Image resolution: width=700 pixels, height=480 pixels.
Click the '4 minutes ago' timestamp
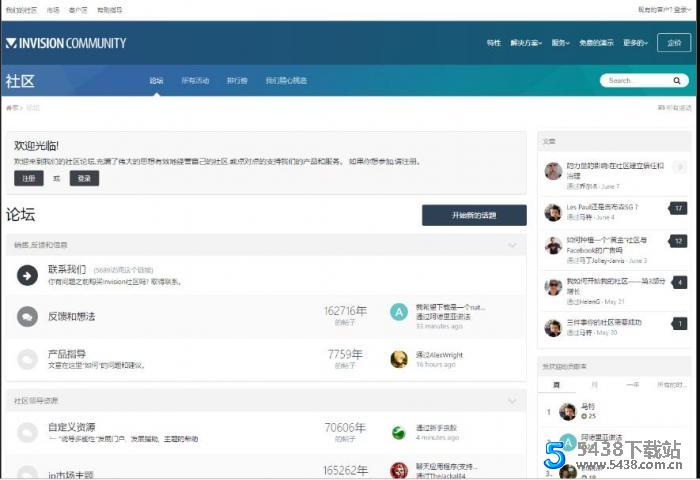point(438,438)
